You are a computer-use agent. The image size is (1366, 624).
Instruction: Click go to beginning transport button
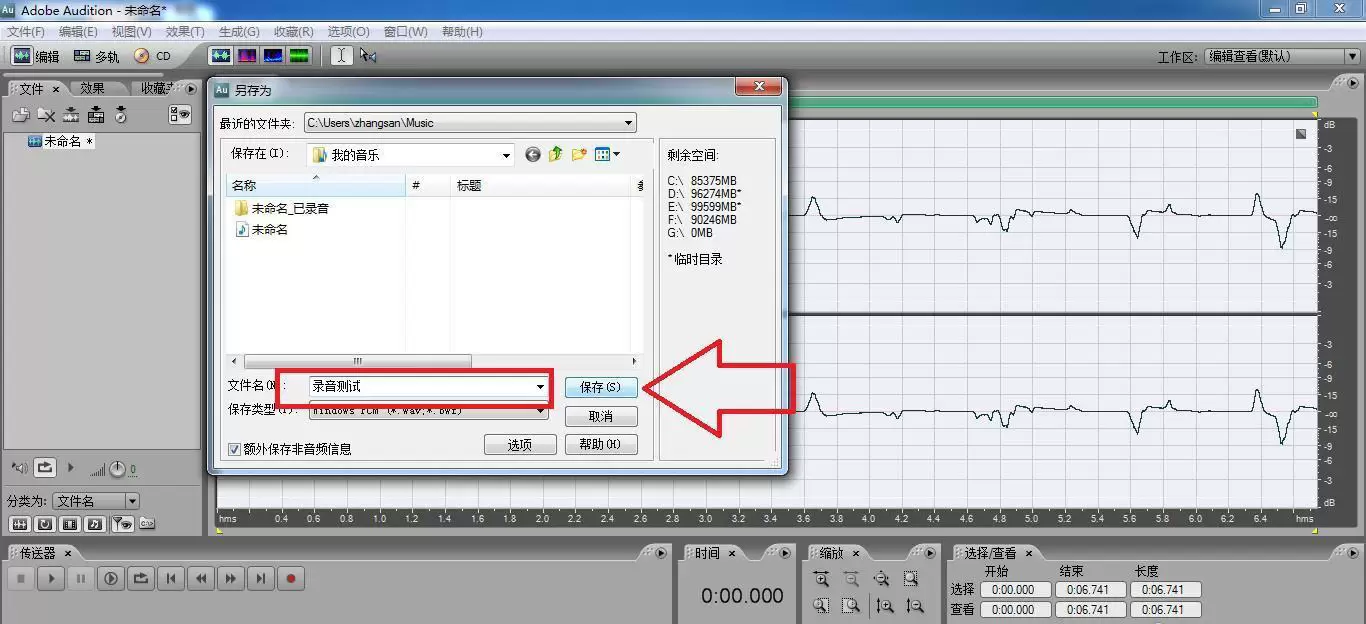(171, 578)
